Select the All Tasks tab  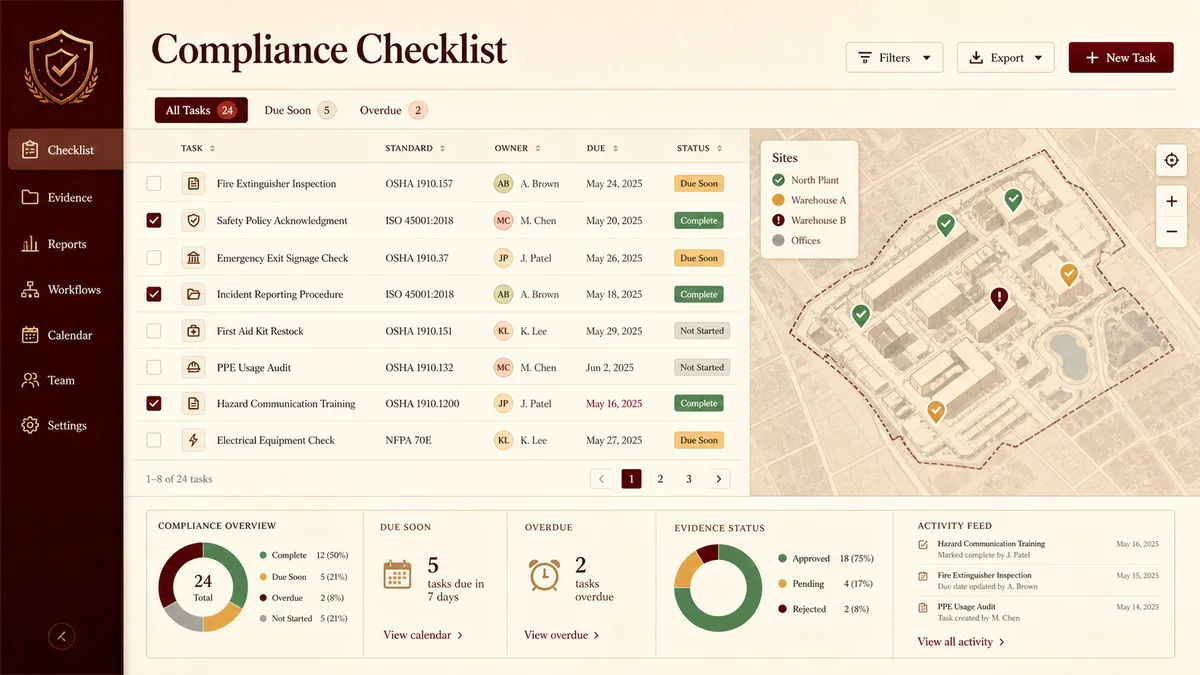(x=201, y=110)
